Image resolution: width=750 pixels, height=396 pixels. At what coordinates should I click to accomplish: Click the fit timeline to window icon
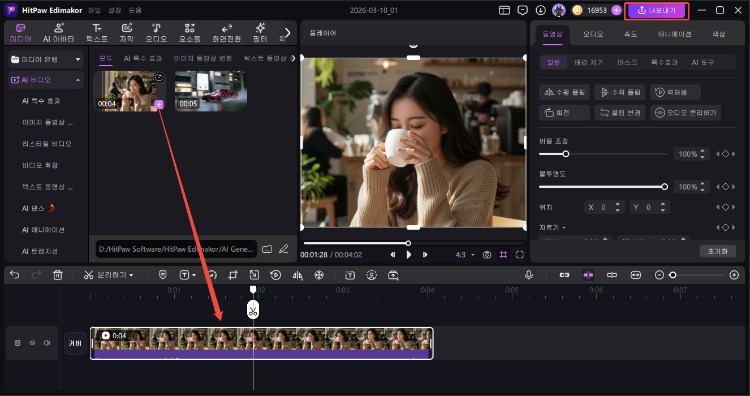click(636, 275)
